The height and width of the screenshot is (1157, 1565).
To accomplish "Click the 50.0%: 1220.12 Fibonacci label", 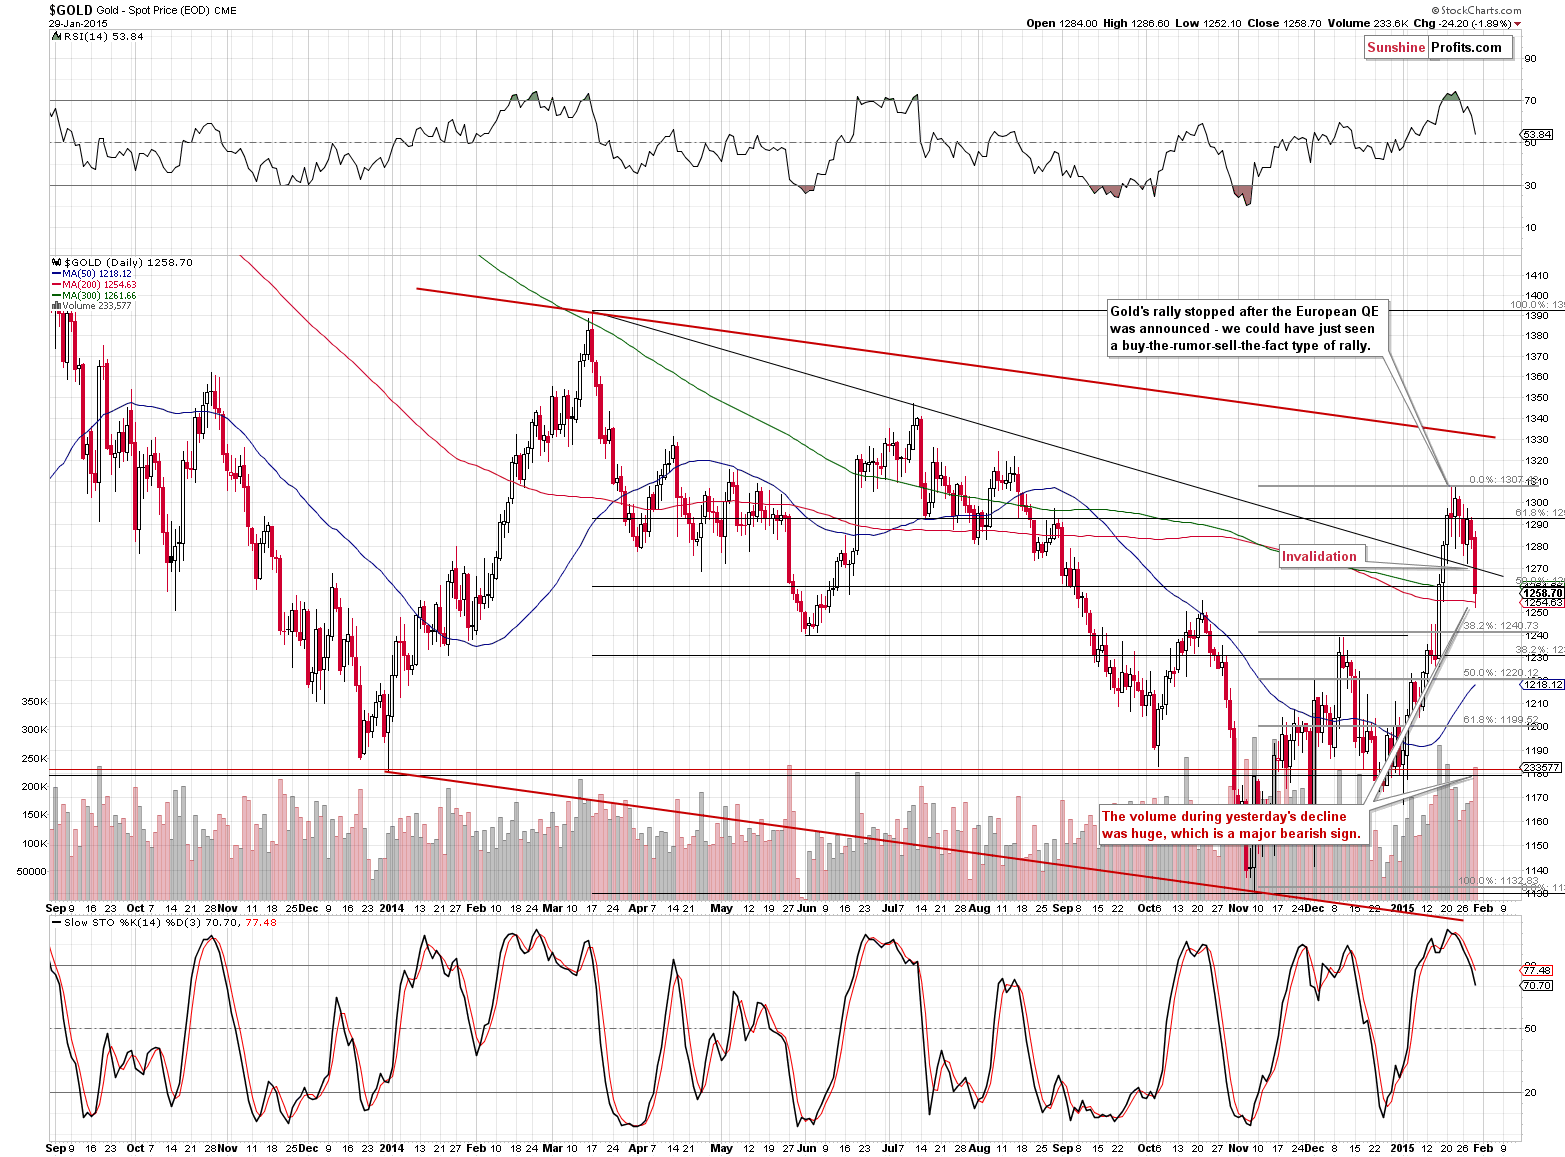I will [x=1500, y=673].
